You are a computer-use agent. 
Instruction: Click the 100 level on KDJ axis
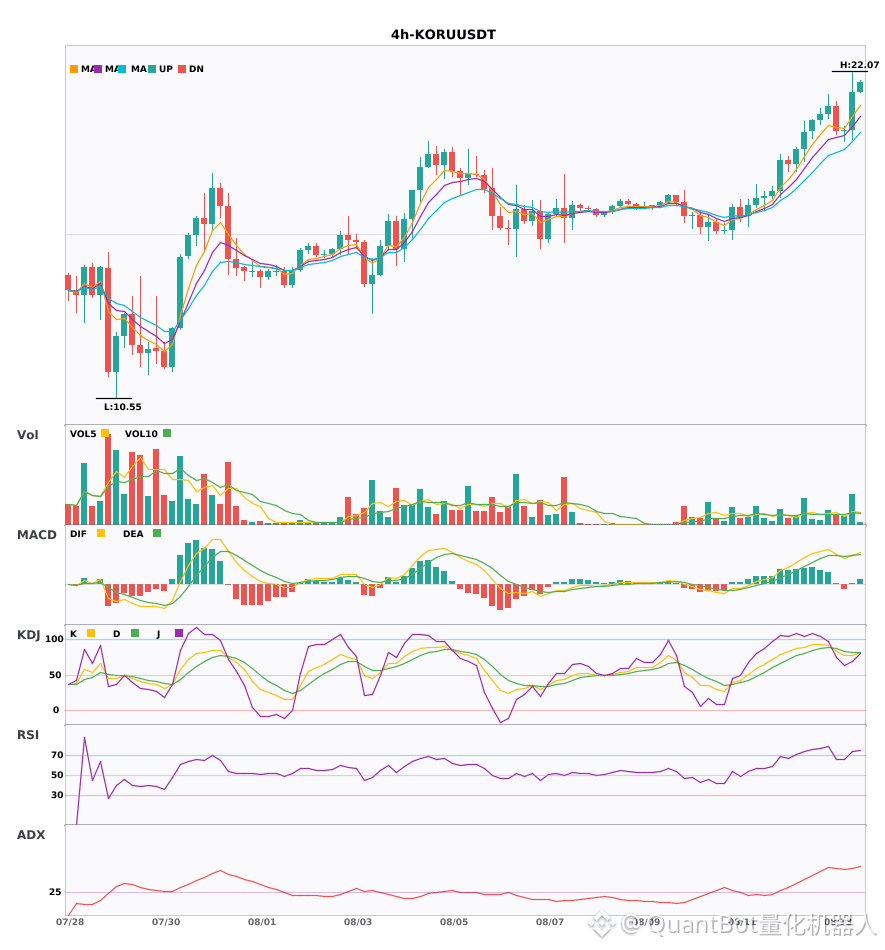pyautogui.click(x=55, y=639)
